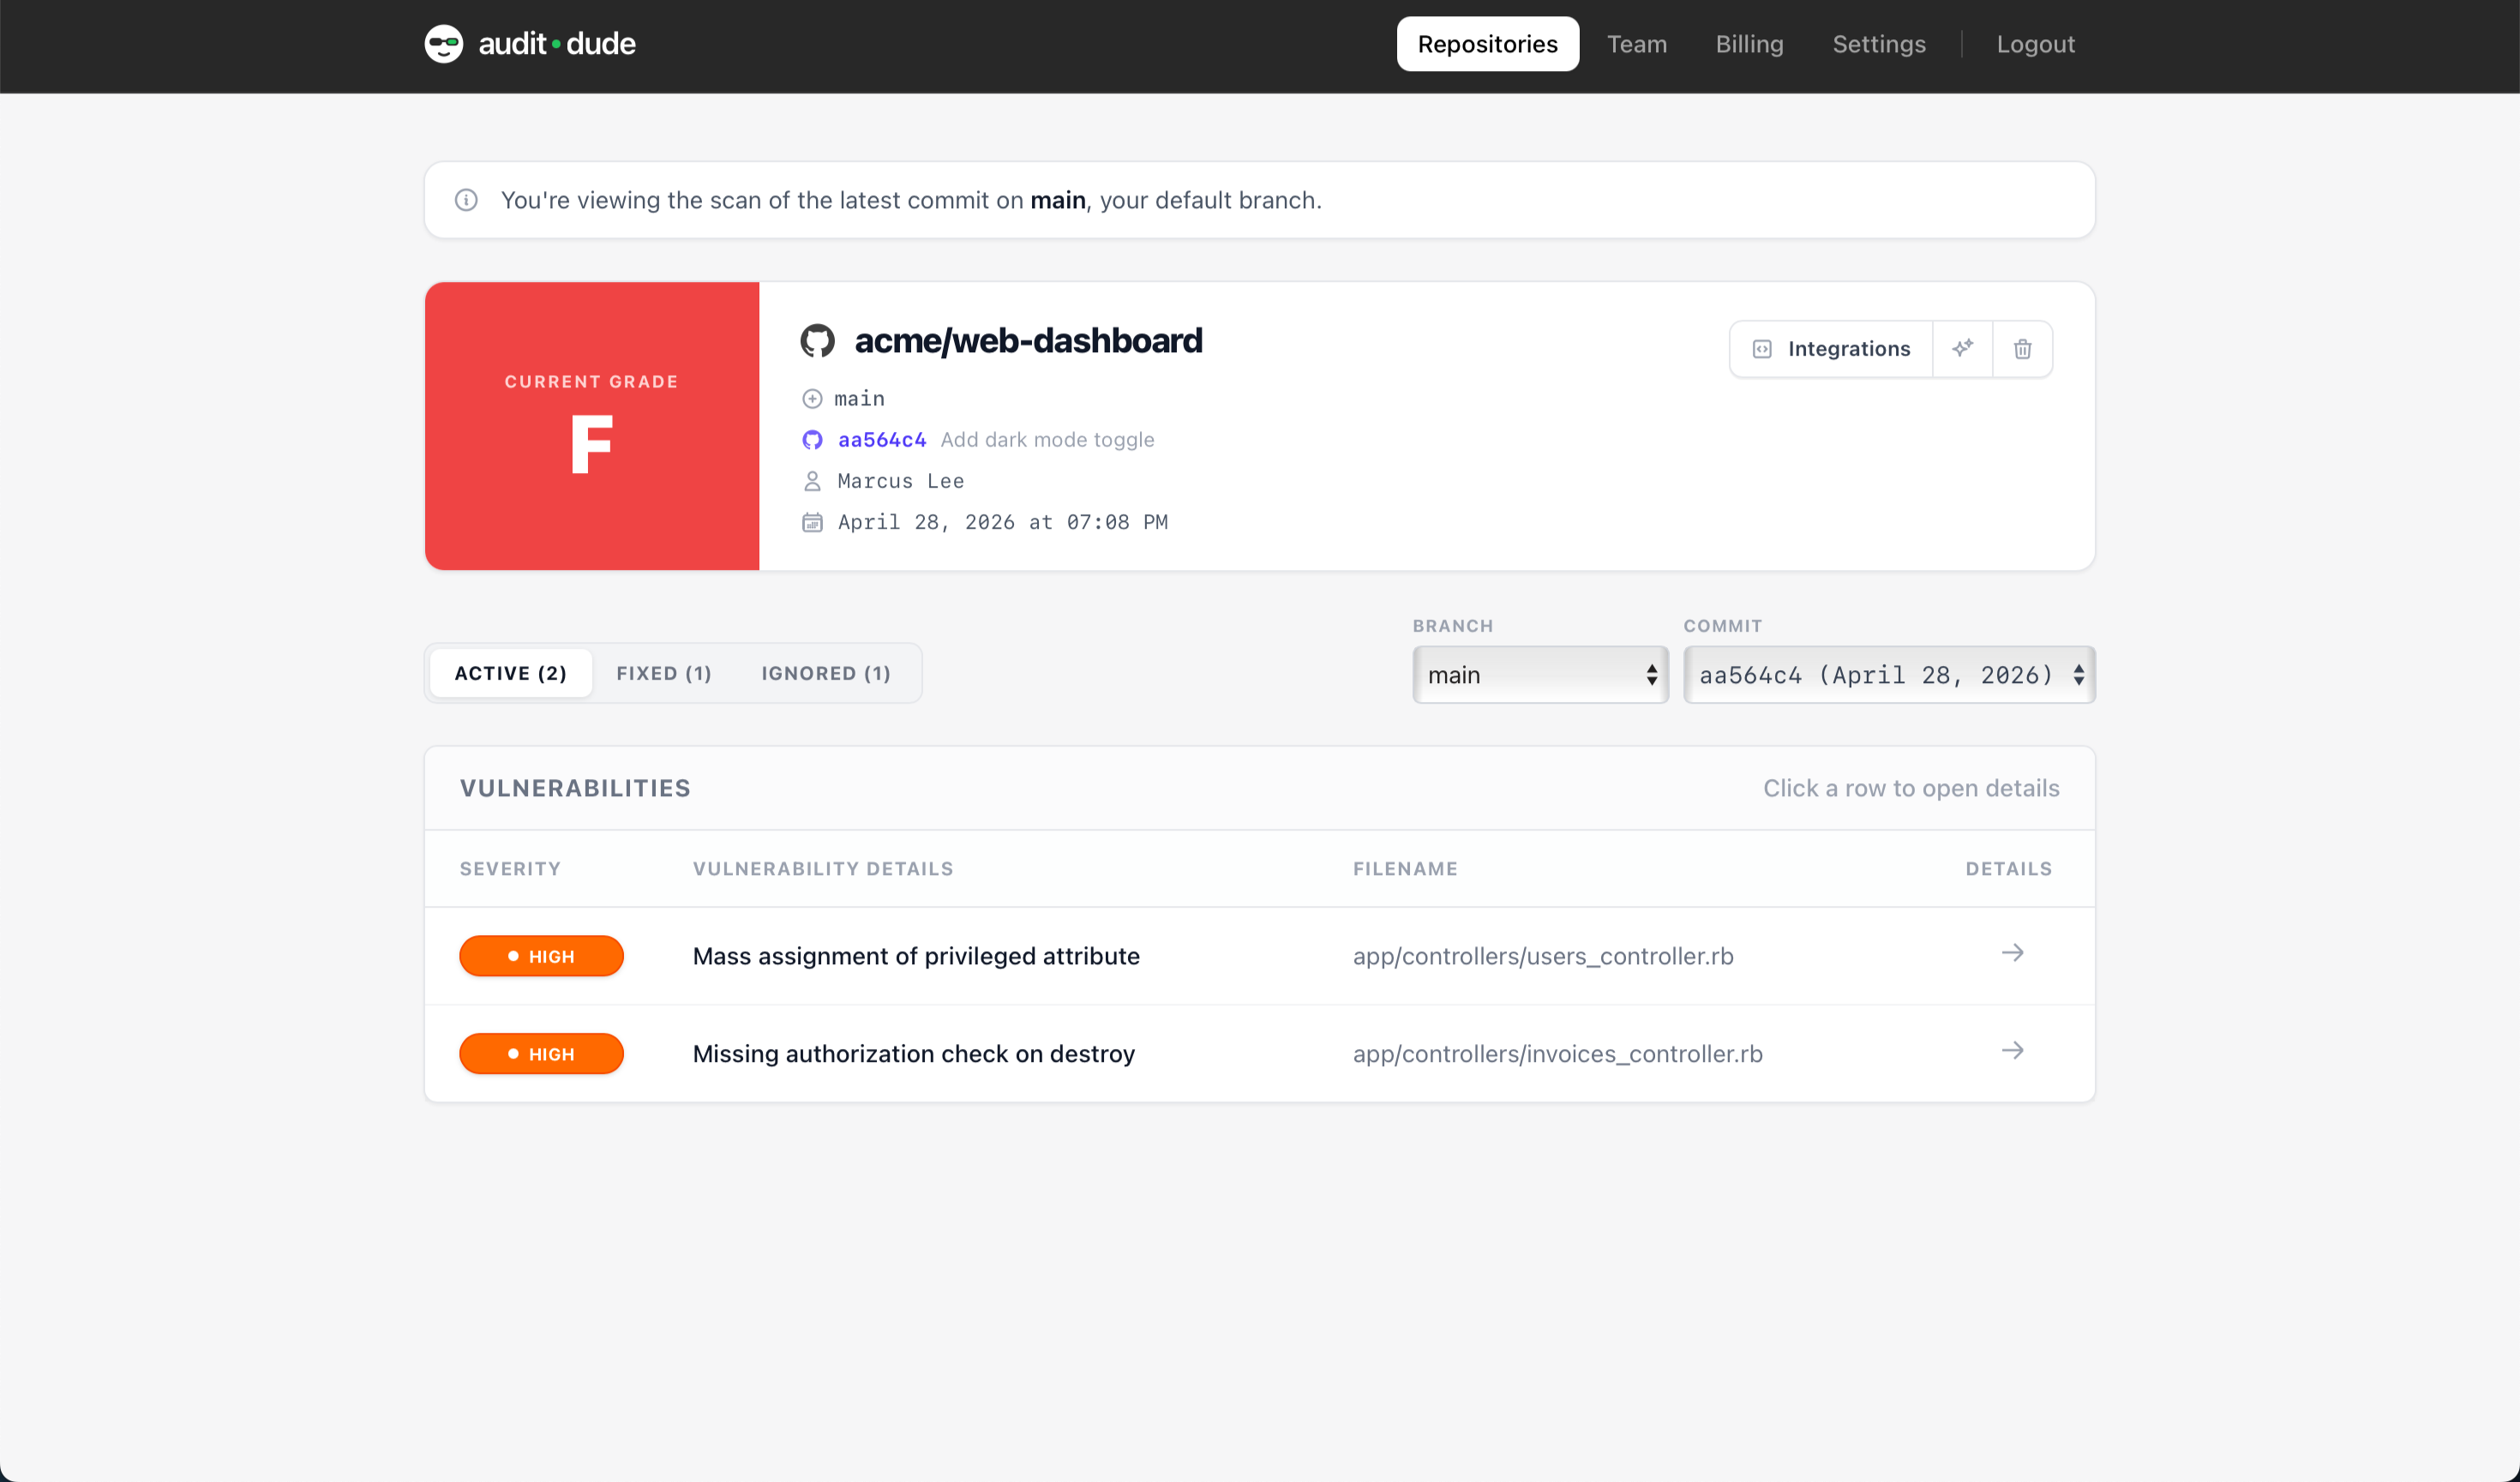Open the Billing section
2520x1482 pixels.
click(1749, 44)
